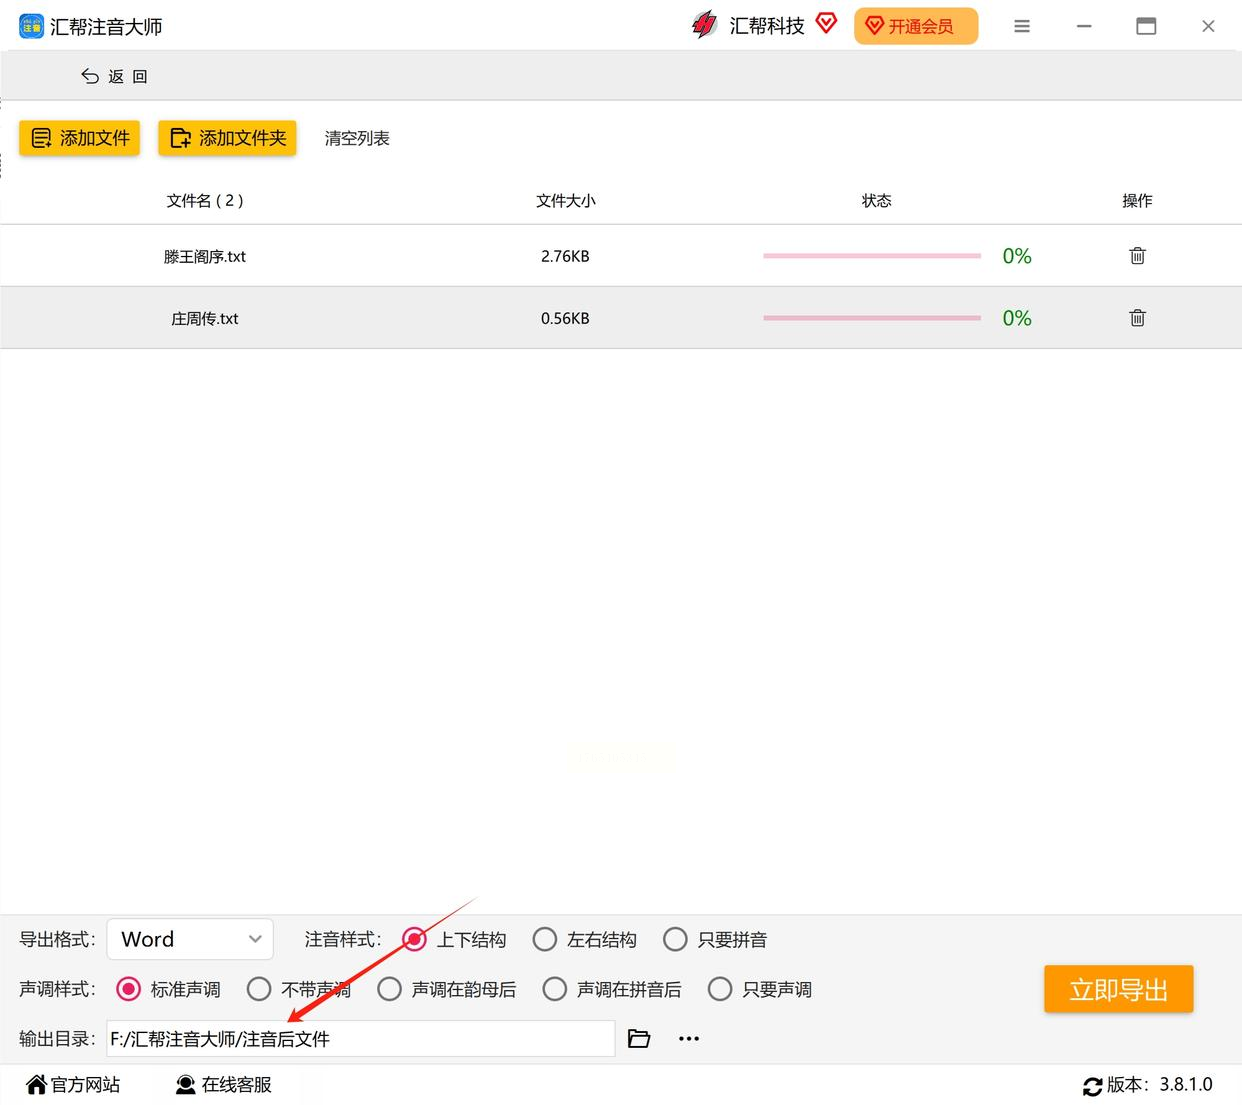Viewport: 1242px width, 1105px height.
Task: Open 在线客服 online support
Action: click(223, 1085)
